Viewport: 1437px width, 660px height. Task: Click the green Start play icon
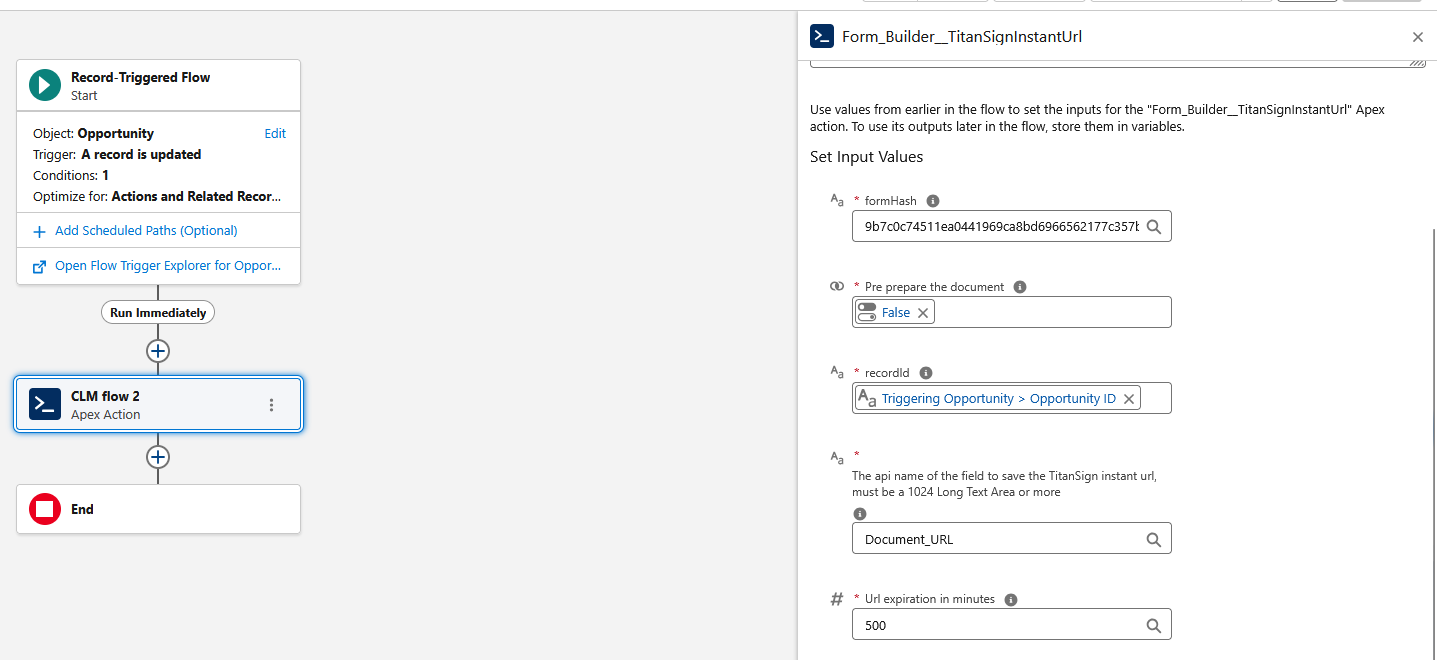[44, 85]
